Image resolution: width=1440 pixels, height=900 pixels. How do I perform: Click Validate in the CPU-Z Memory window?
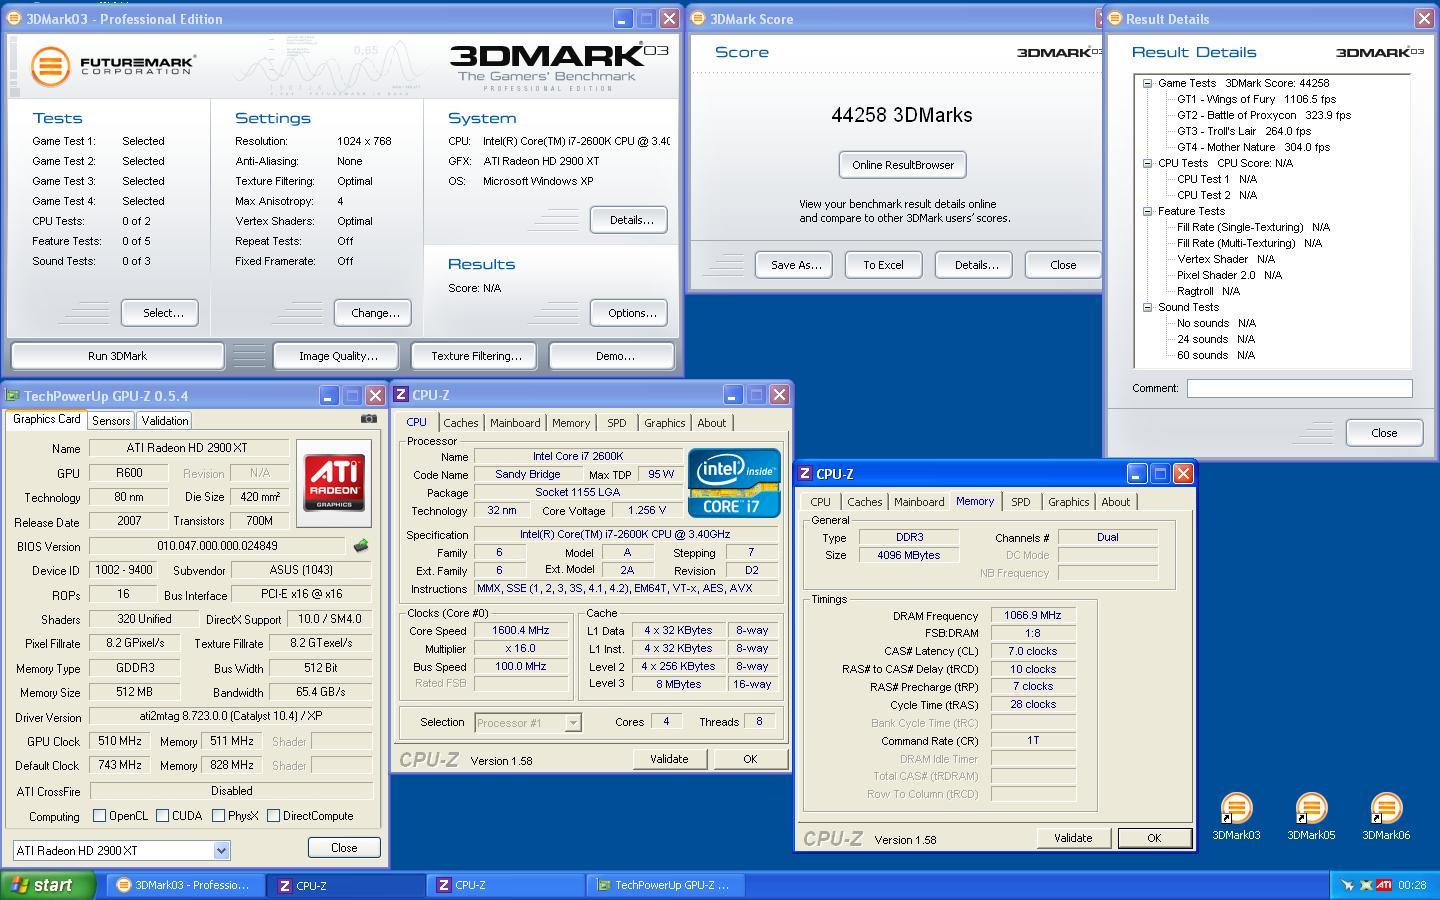[1072, 838]
